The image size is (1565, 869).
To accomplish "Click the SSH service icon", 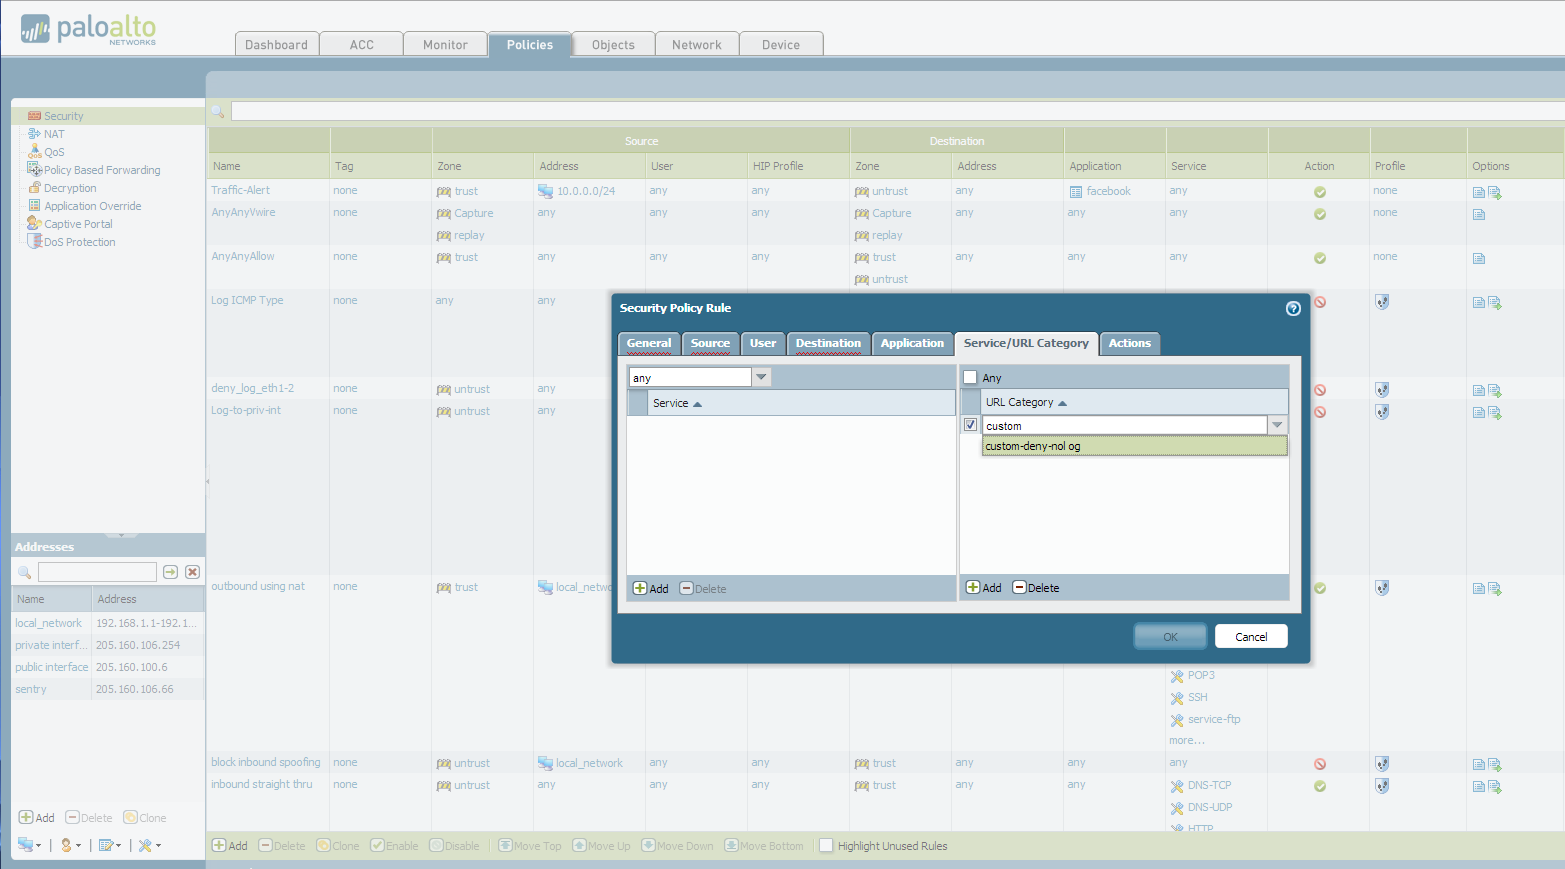I will click(1177, 698).
